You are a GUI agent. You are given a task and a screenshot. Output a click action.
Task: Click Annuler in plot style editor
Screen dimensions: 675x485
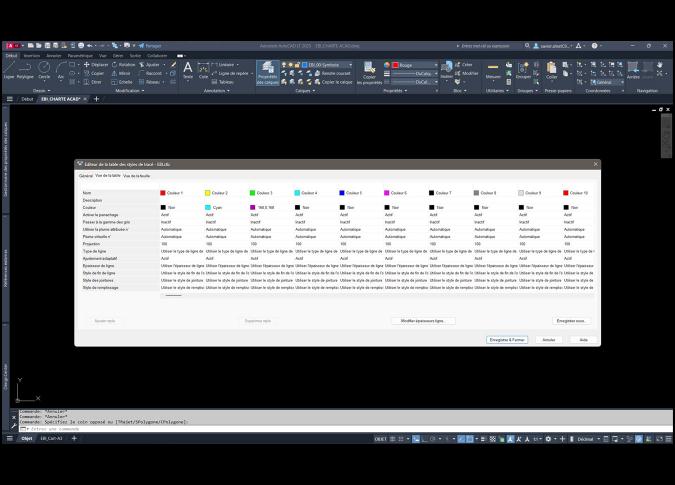[548, 340]
